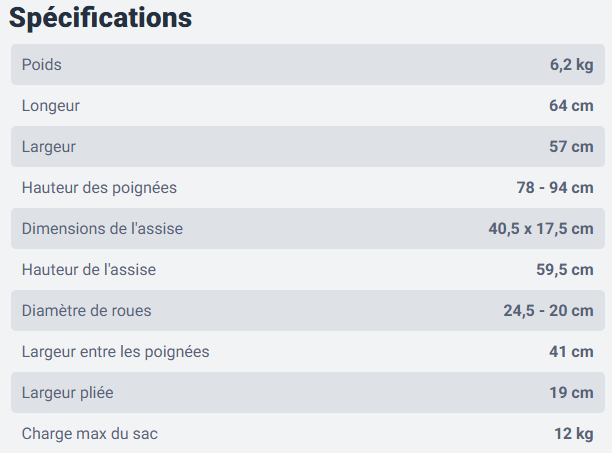Select the Largeur entre les poignées label
This screenshot has height=453, width=612.
point(115,352)
